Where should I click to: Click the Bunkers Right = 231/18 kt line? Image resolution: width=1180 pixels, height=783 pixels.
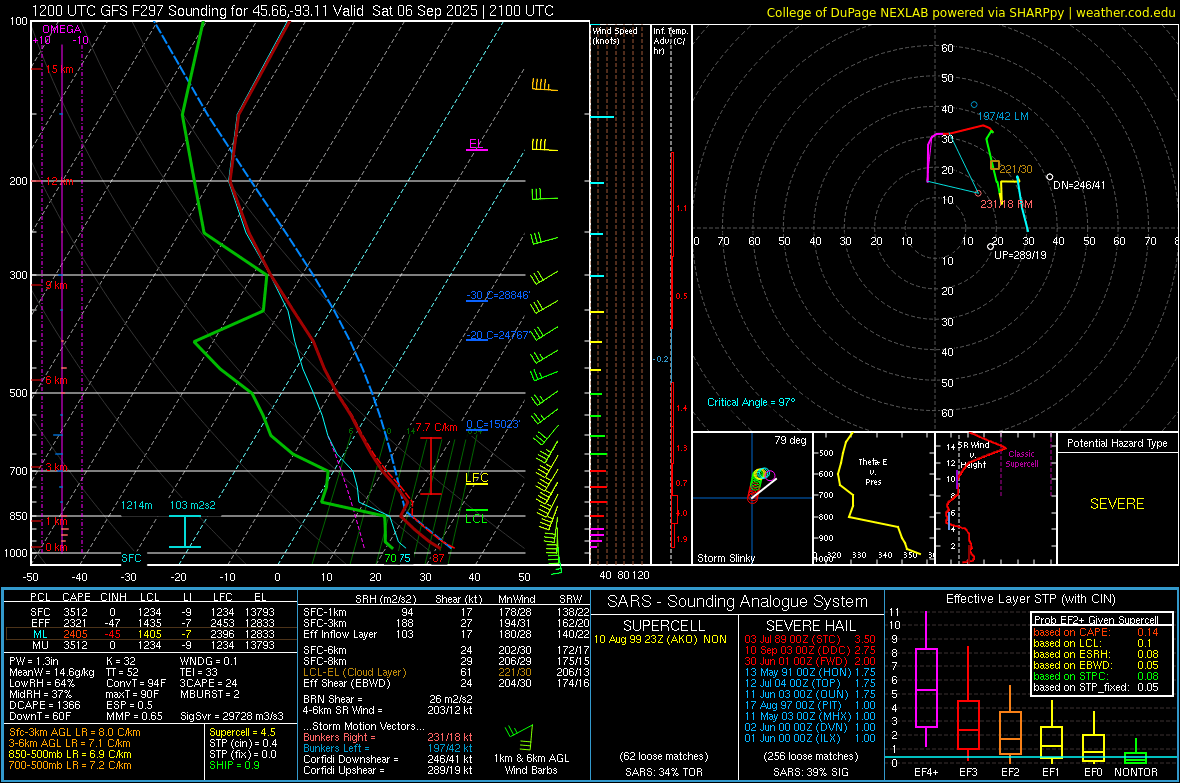pos(388,737)
